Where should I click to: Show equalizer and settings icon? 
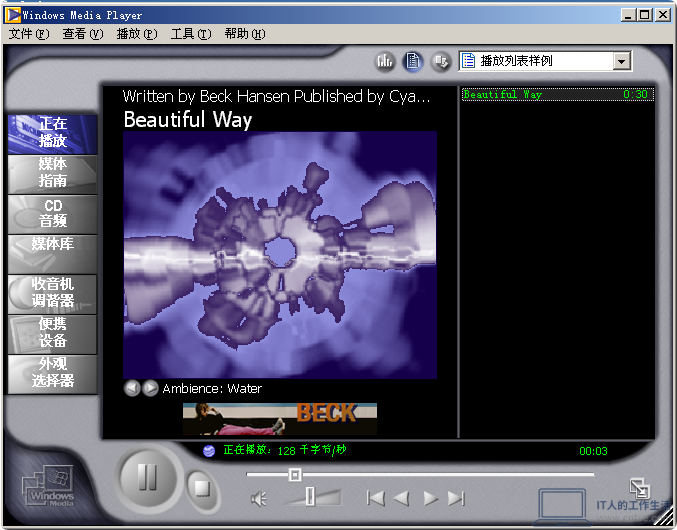[384, 61]
